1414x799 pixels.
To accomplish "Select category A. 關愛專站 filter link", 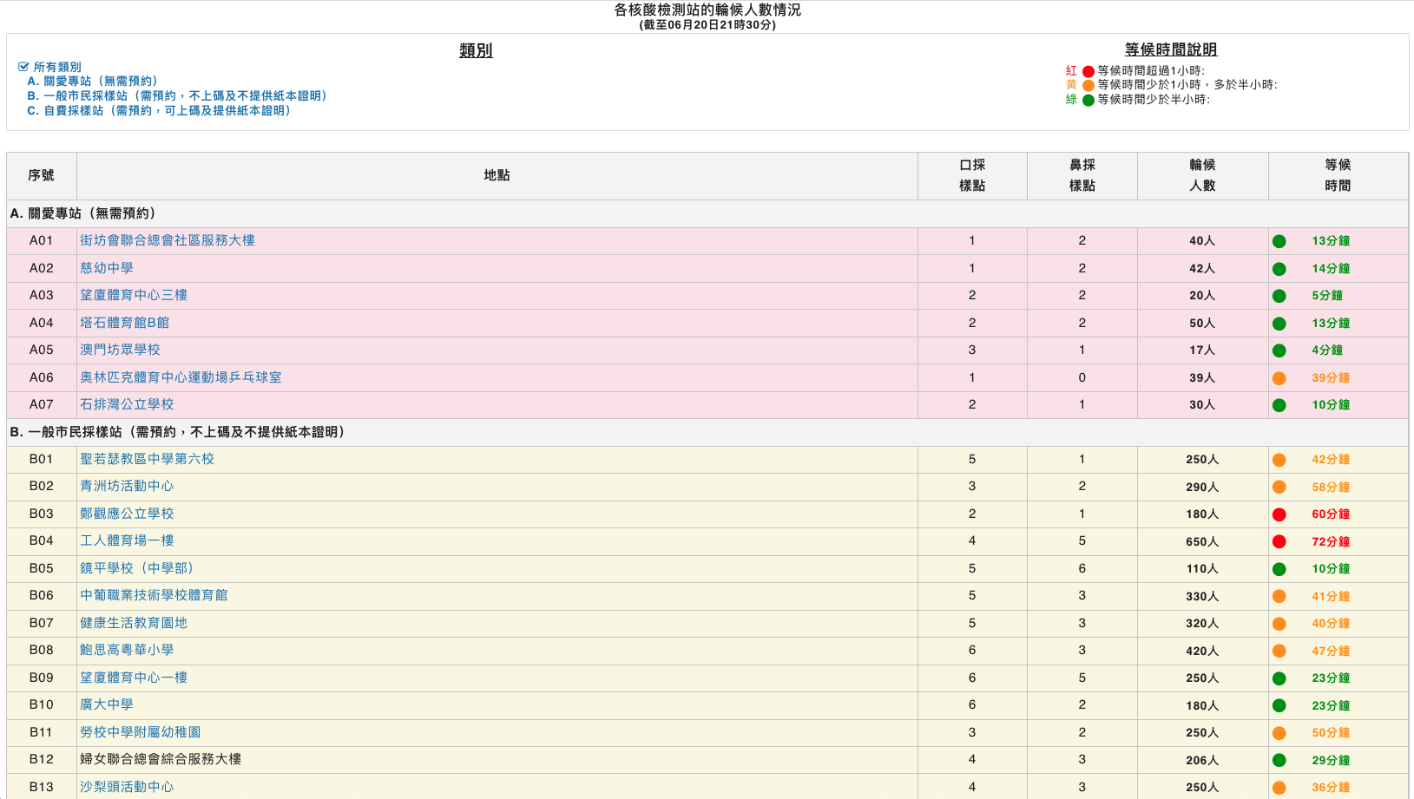I will pyautogui.click(x=92, y=81).
